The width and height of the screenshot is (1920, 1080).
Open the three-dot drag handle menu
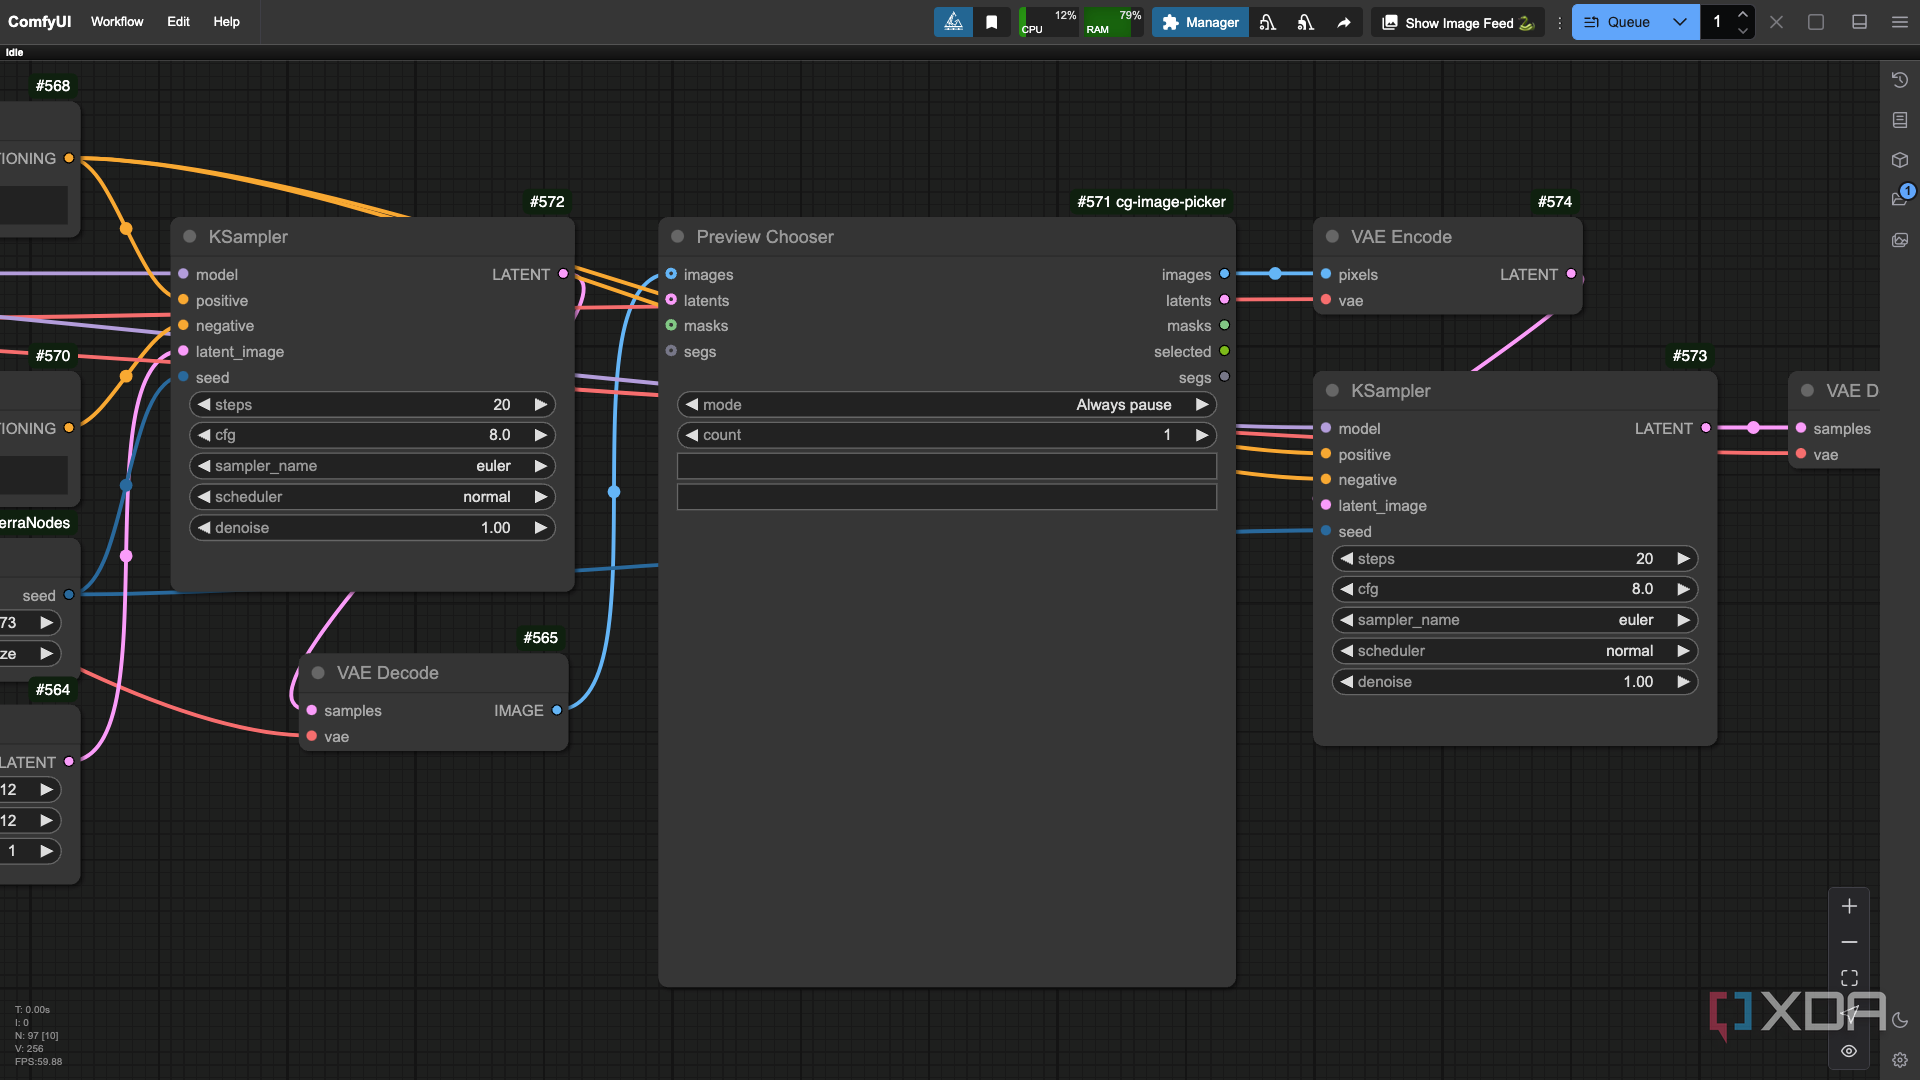(x=1559, y=22)
